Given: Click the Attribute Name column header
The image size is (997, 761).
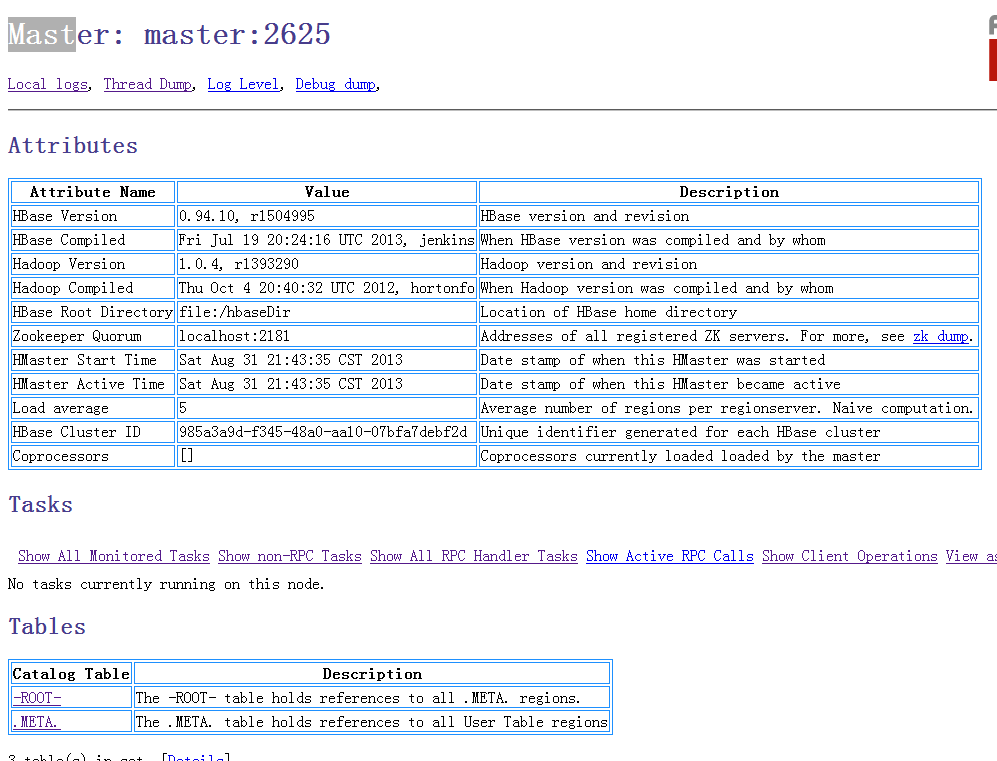Looking at the screenshot, I should pos(93,192).
